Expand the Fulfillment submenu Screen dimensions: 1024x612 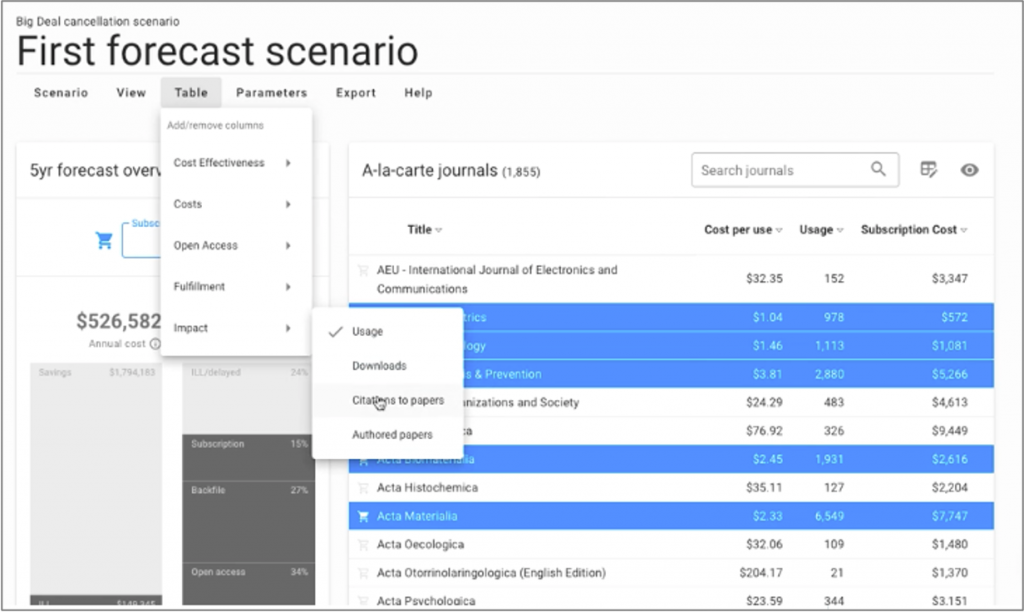click(236, 286)
